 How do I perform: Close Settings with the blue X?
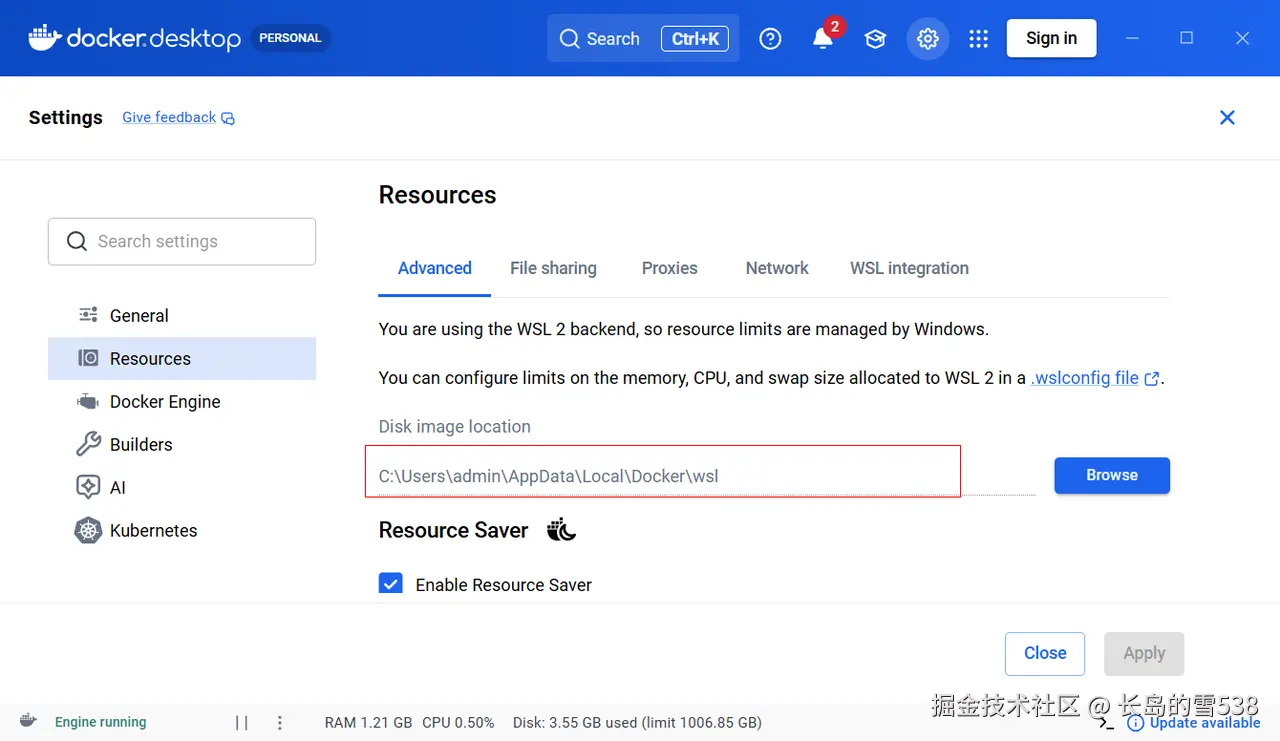(1227, 117)
